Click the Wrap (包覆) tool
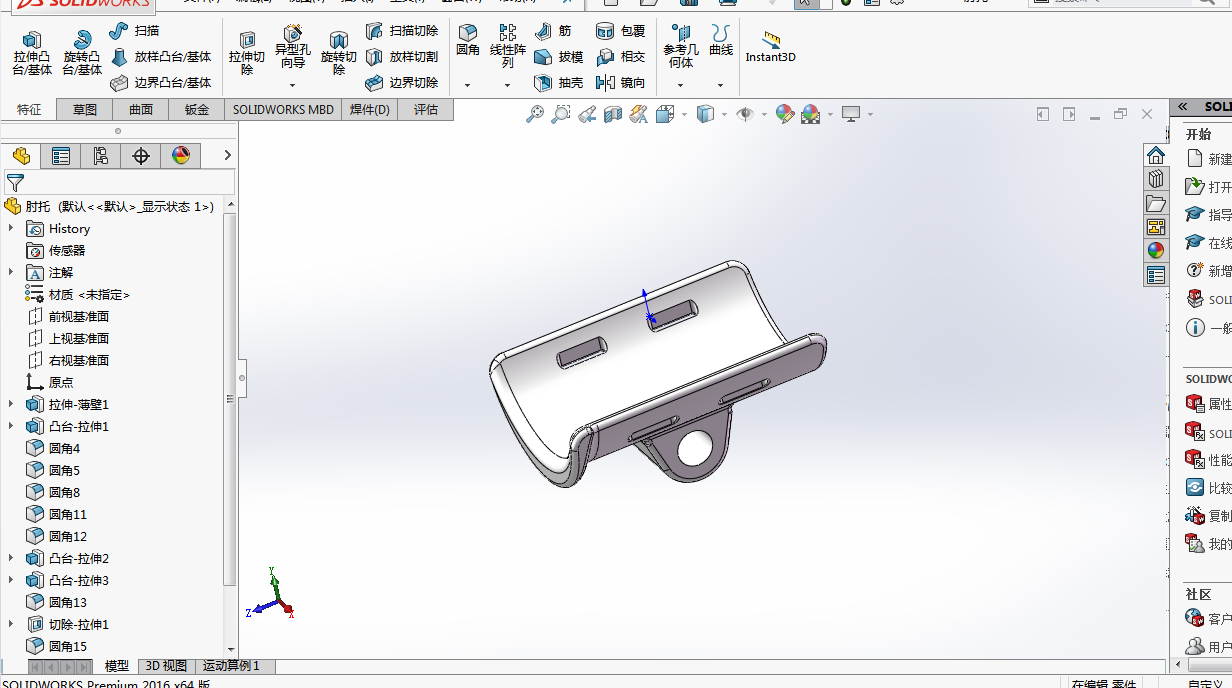Image resolution: width=1232 pixels, height=688 pixels. pyautogui.click(x=620, y=31)
